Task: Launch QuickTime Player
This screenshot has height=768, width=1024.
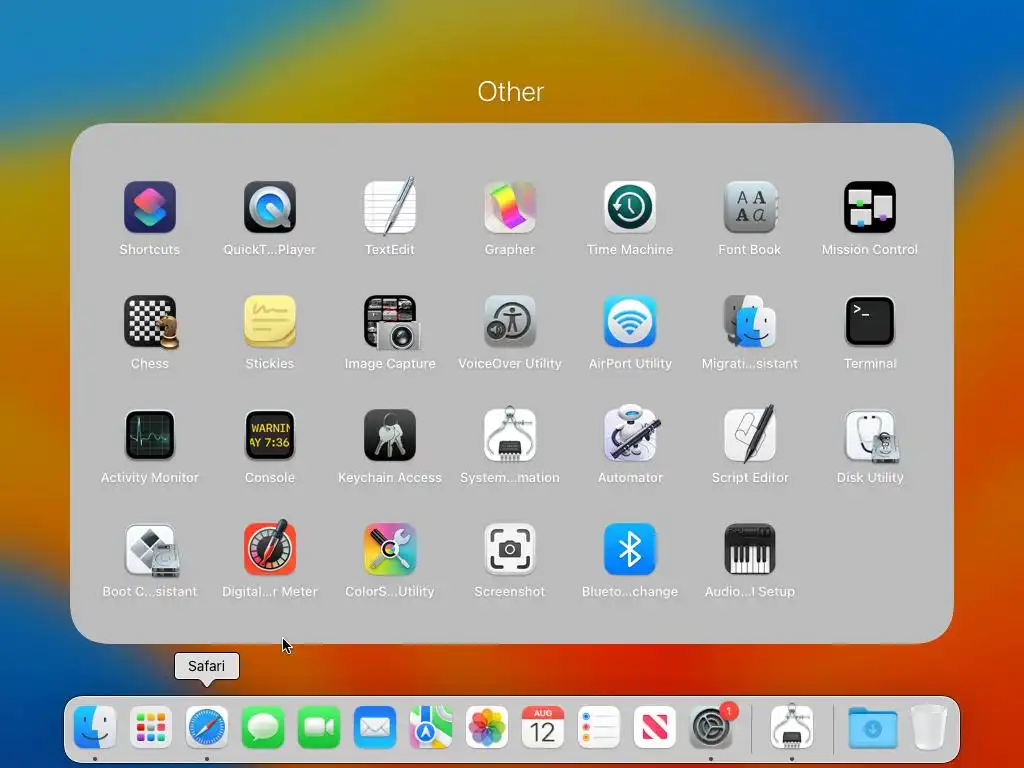Action: coord(270,208)
